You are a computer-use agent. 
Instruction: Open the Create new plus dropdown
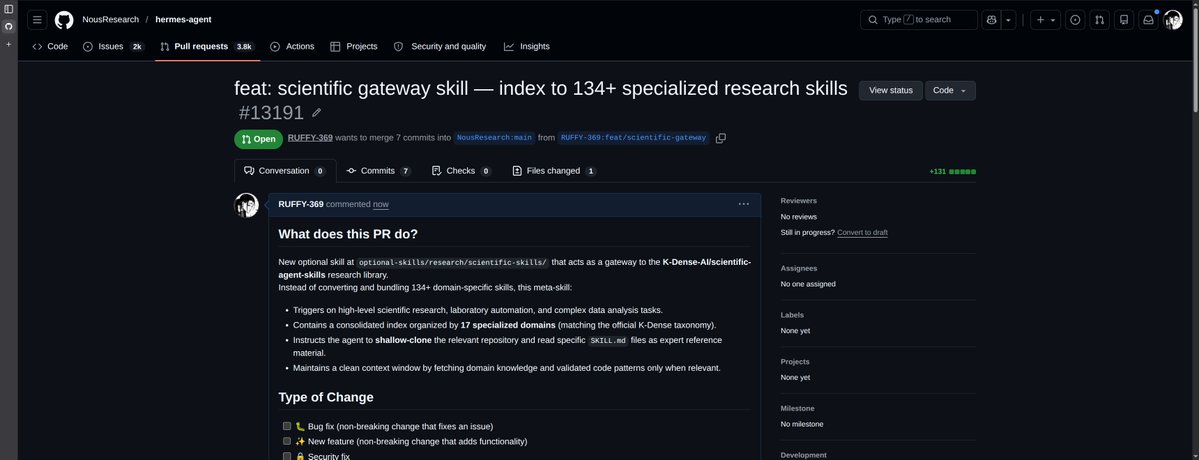(x=1045, y=19)
